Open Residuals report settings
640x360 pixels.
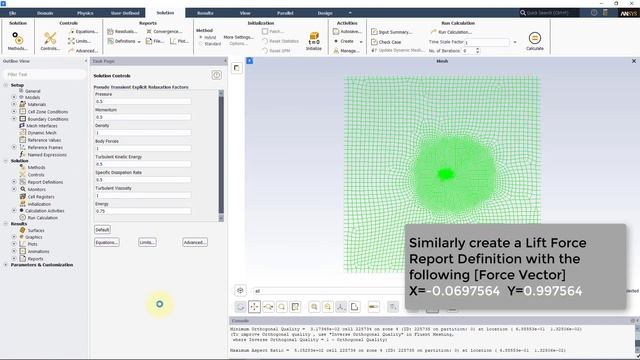click(122, 31)
